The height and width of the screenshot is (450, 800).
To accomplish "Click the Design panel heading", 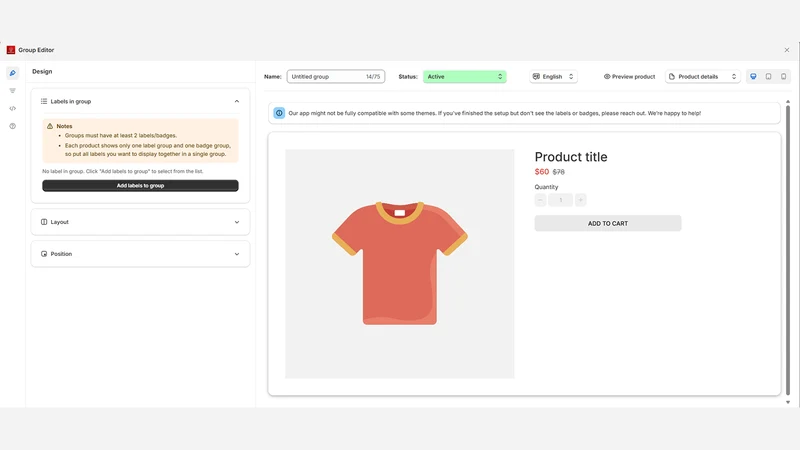I will click(x=42, y=71).
